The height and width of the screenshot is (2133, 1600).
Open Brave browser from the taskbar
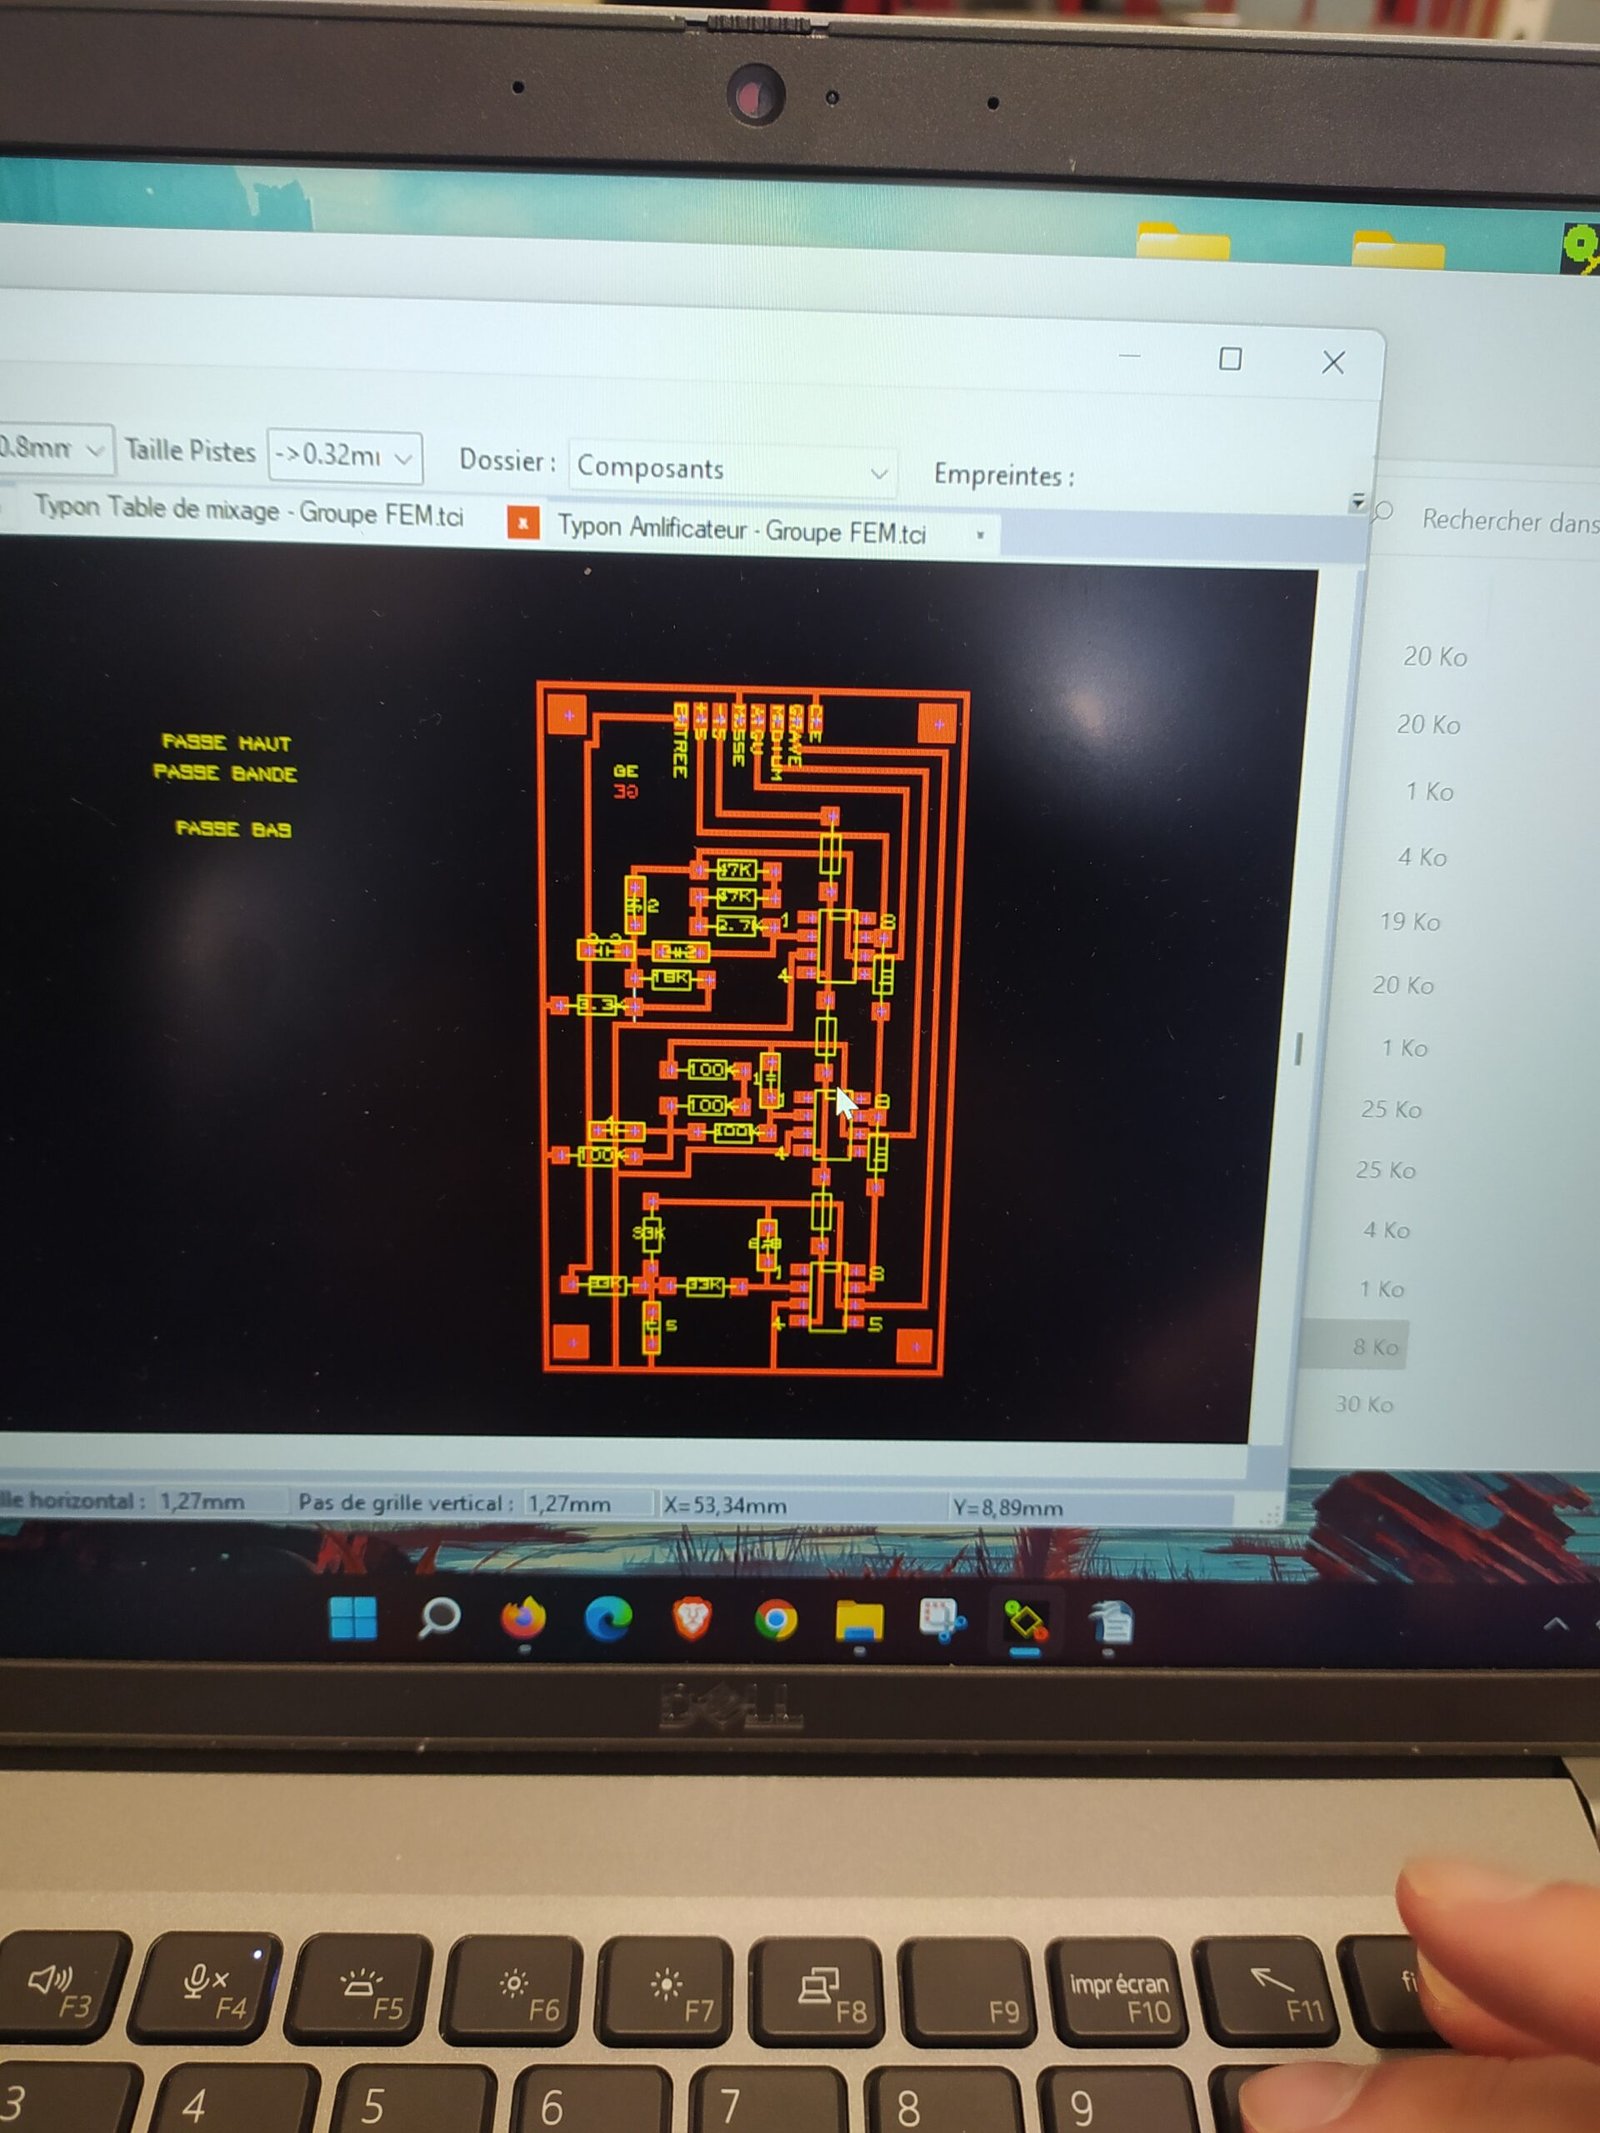coord(692,1620)
